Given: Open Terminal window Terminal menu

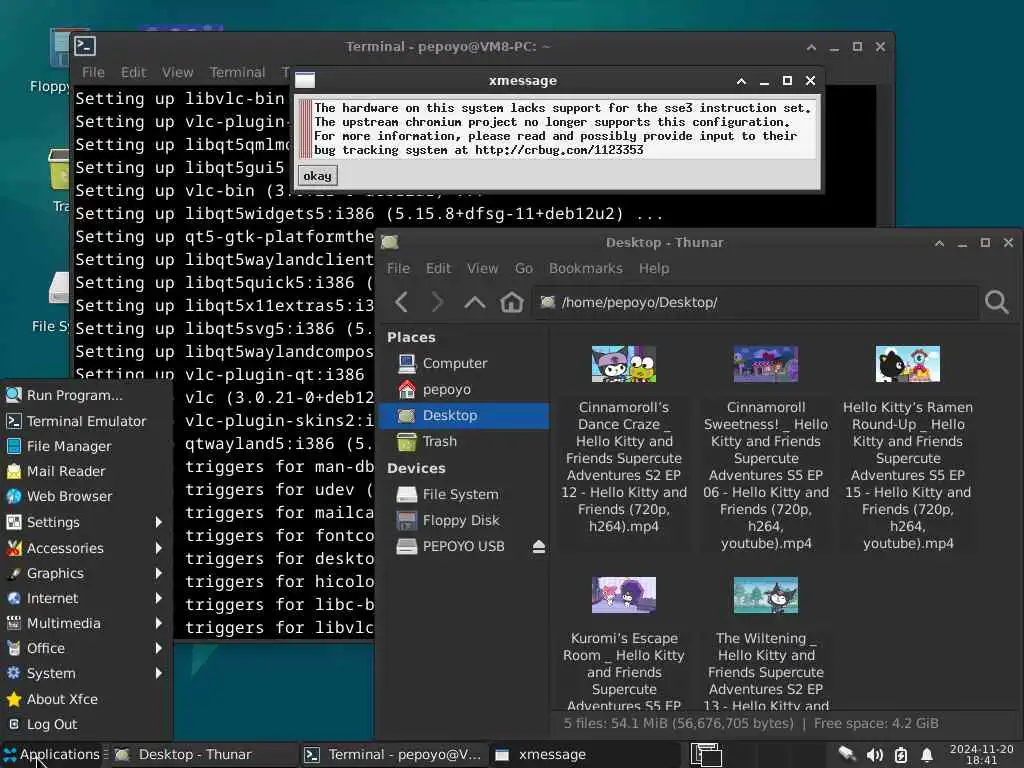Looking at the screenshot, I should (x=237, y=72).
